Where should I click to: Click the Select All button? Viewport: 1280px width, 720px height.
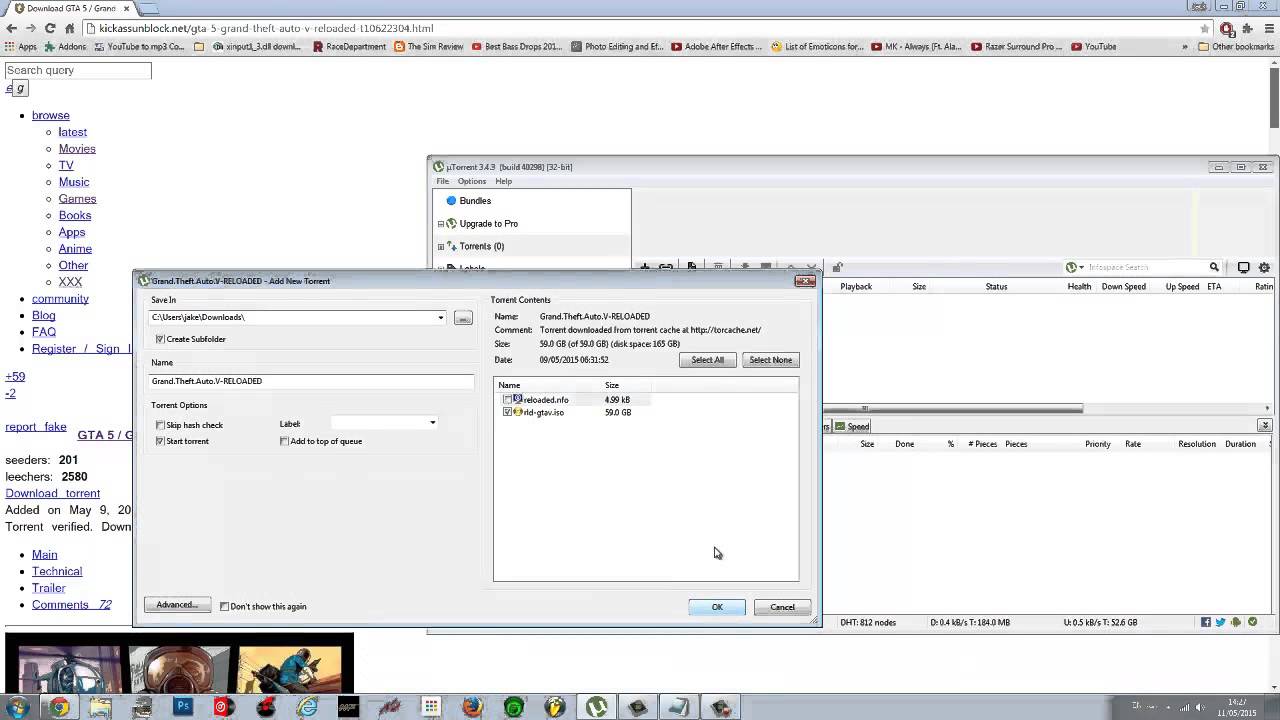click(x=707, y=360)
